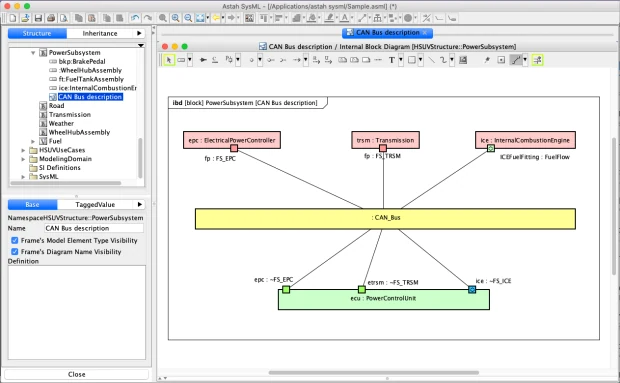
Task: Switch to the Structure tab
Action: (37, 33)
